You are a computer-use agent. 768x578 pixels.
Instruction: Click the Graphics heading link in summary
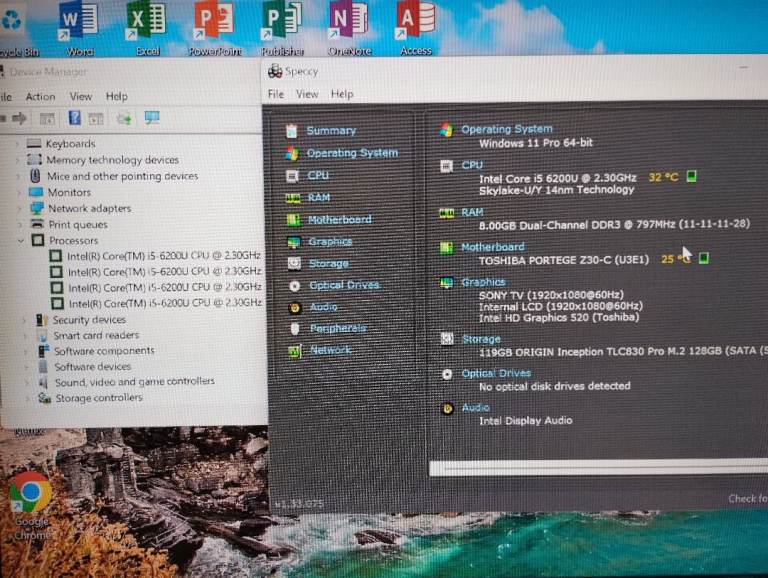point(483,283)
